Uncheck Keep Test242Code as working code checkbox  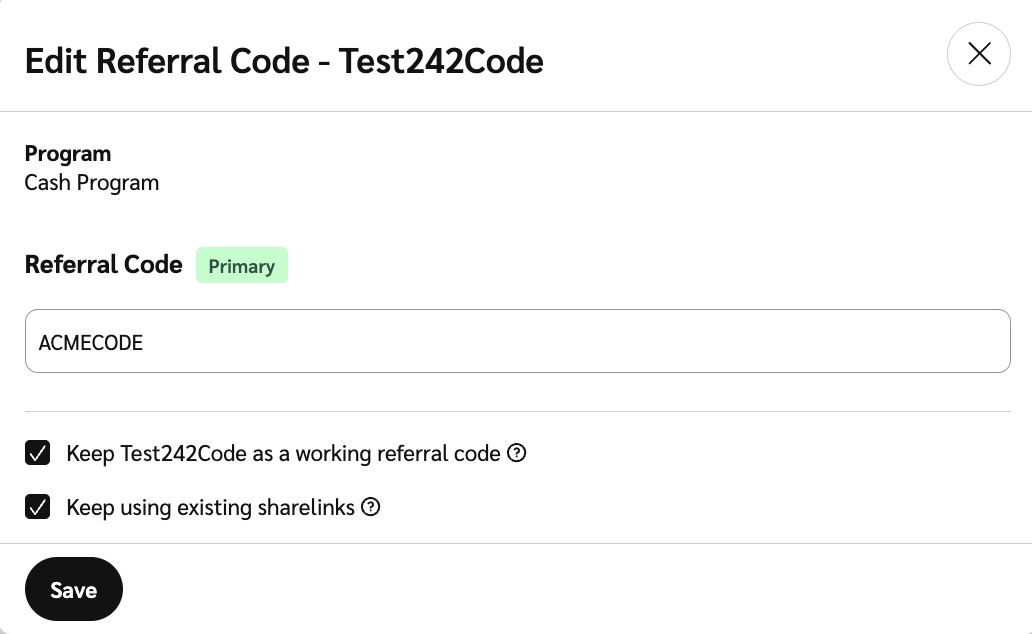pyautogui.click(x=38, y=453)
